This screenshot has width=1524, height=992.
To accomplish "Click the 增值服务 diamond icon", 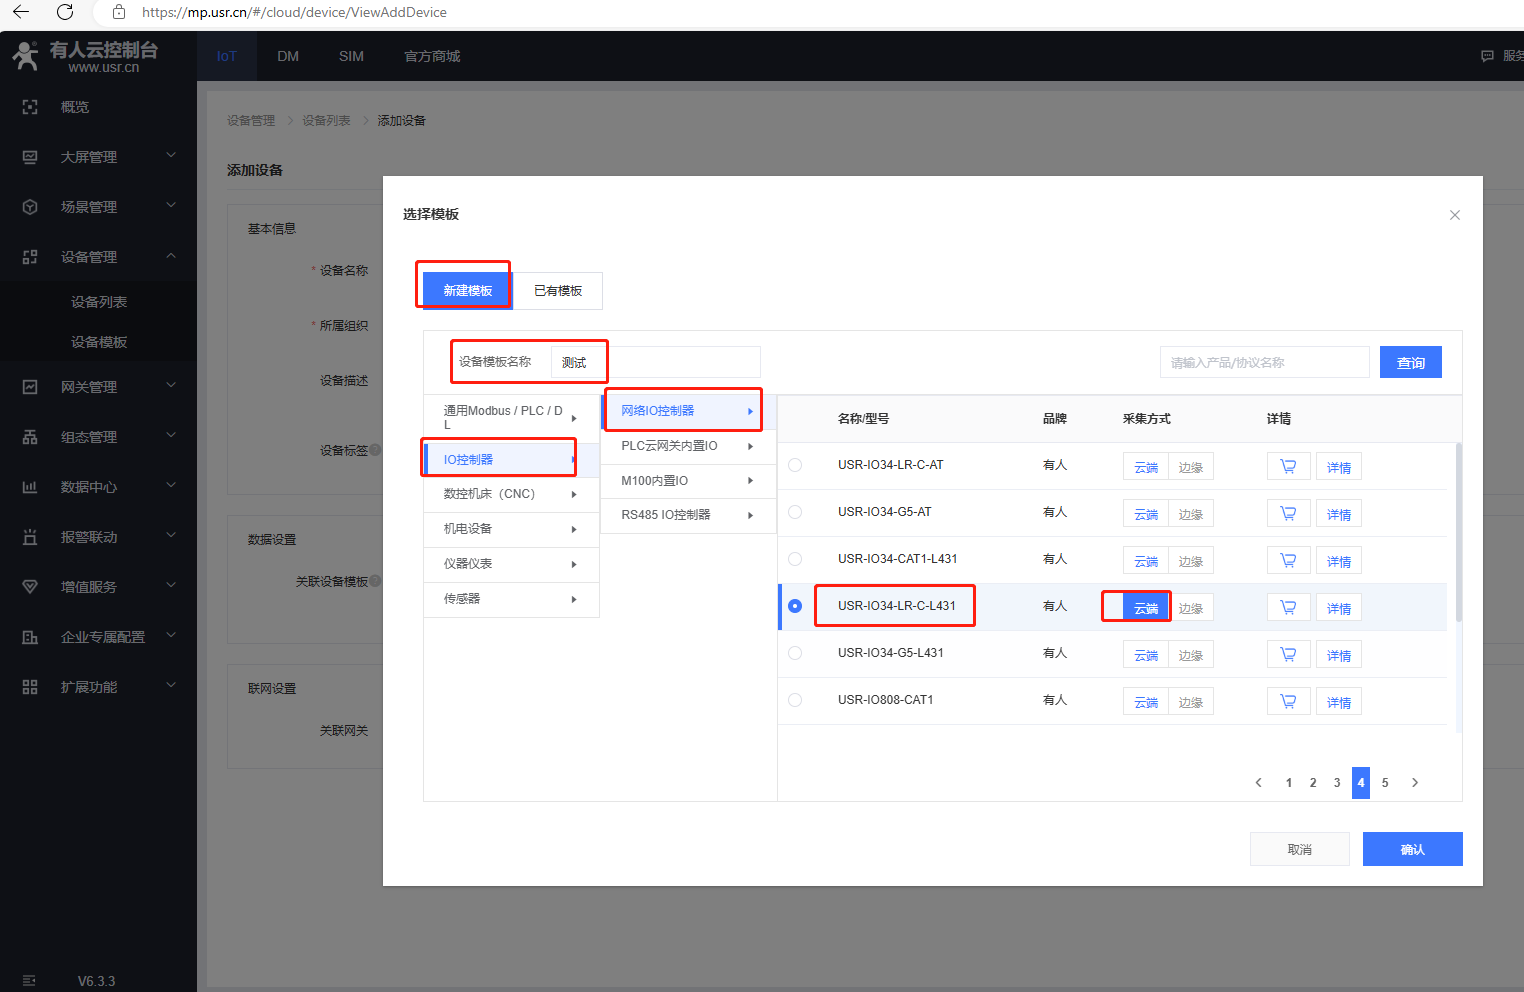I will (x=30, y=587).
